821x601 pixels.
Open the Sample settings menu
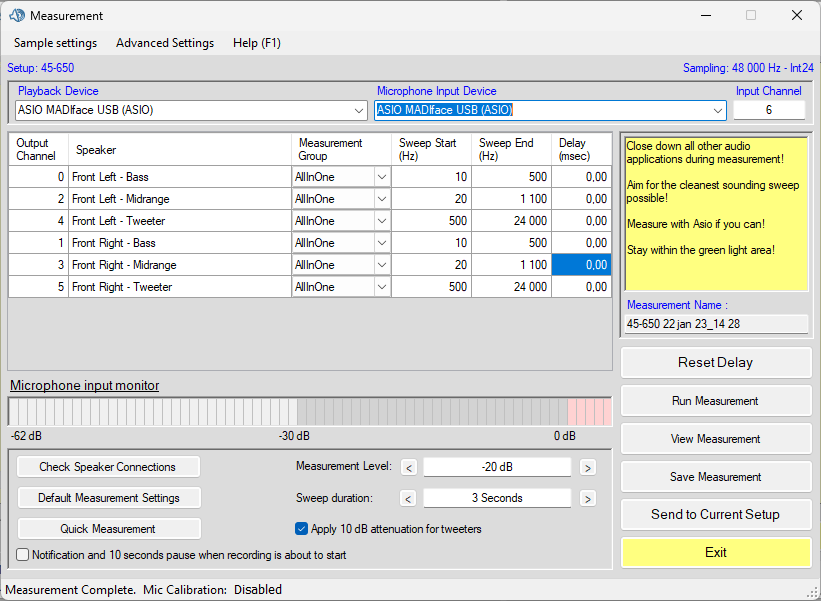[x=55, y=43]
